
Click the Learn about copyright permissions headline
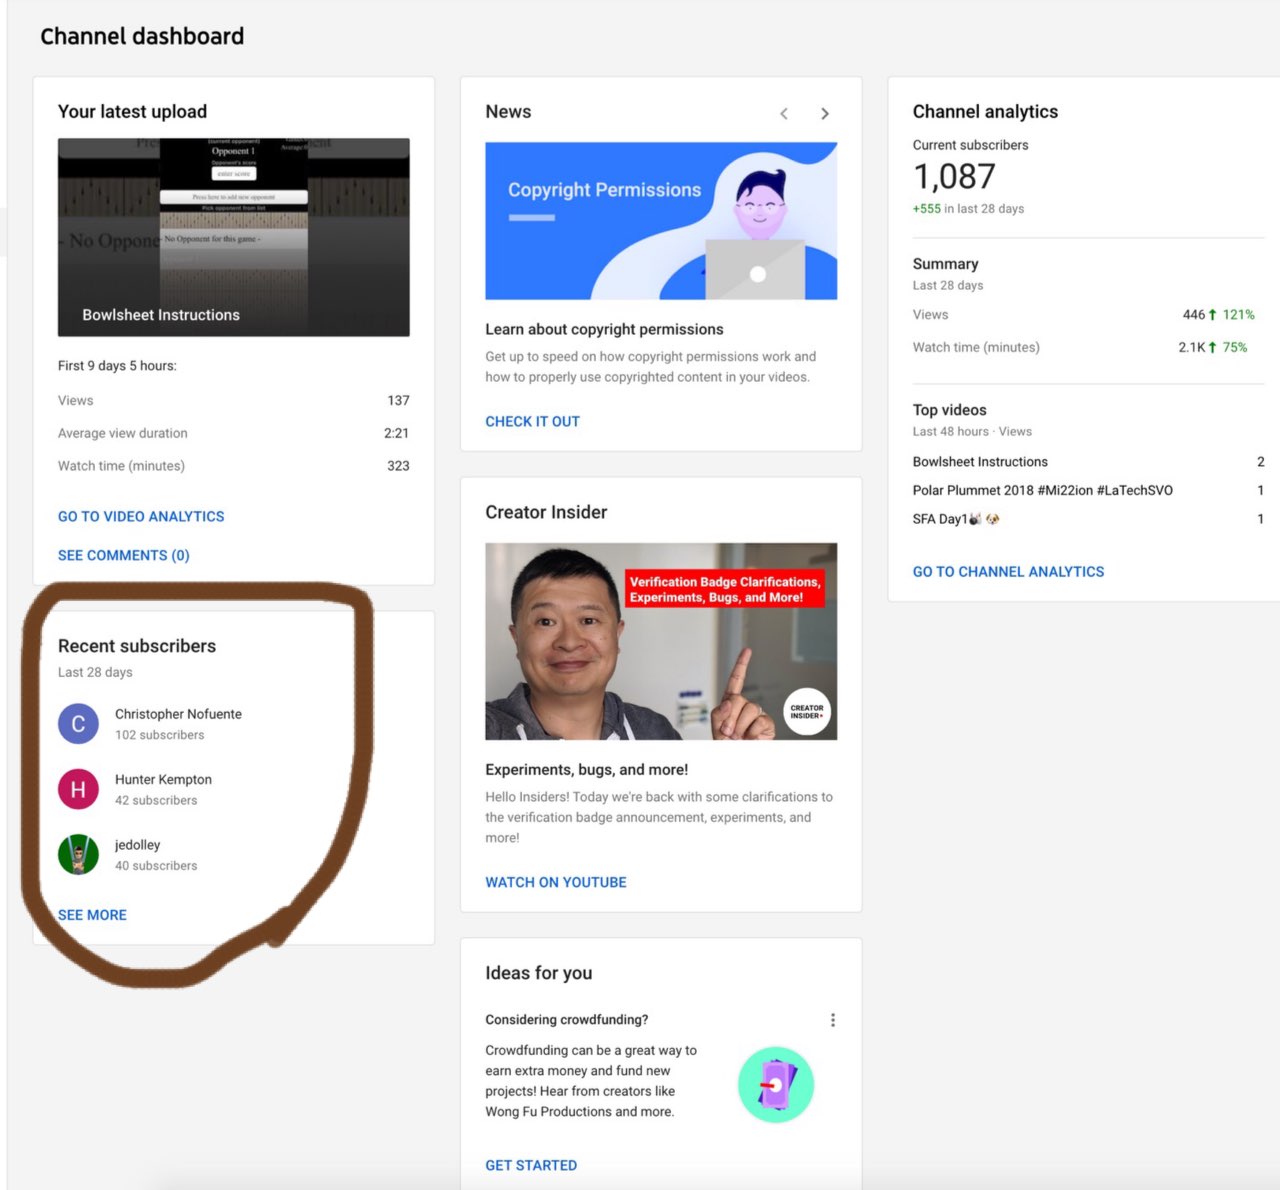coord(604,330)
